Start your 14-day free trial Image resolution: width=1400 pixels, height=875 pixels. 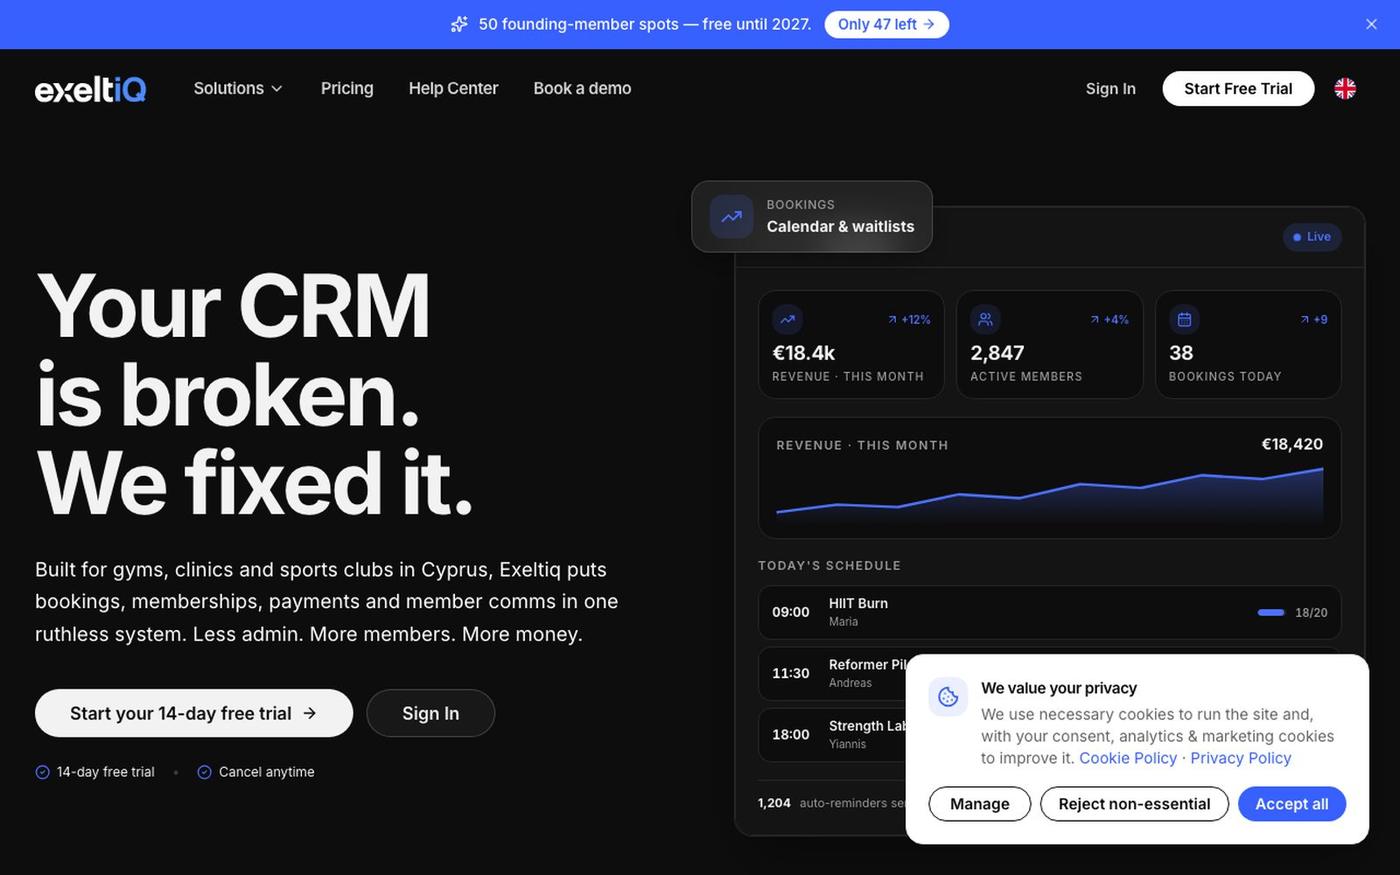pos(194,713)
